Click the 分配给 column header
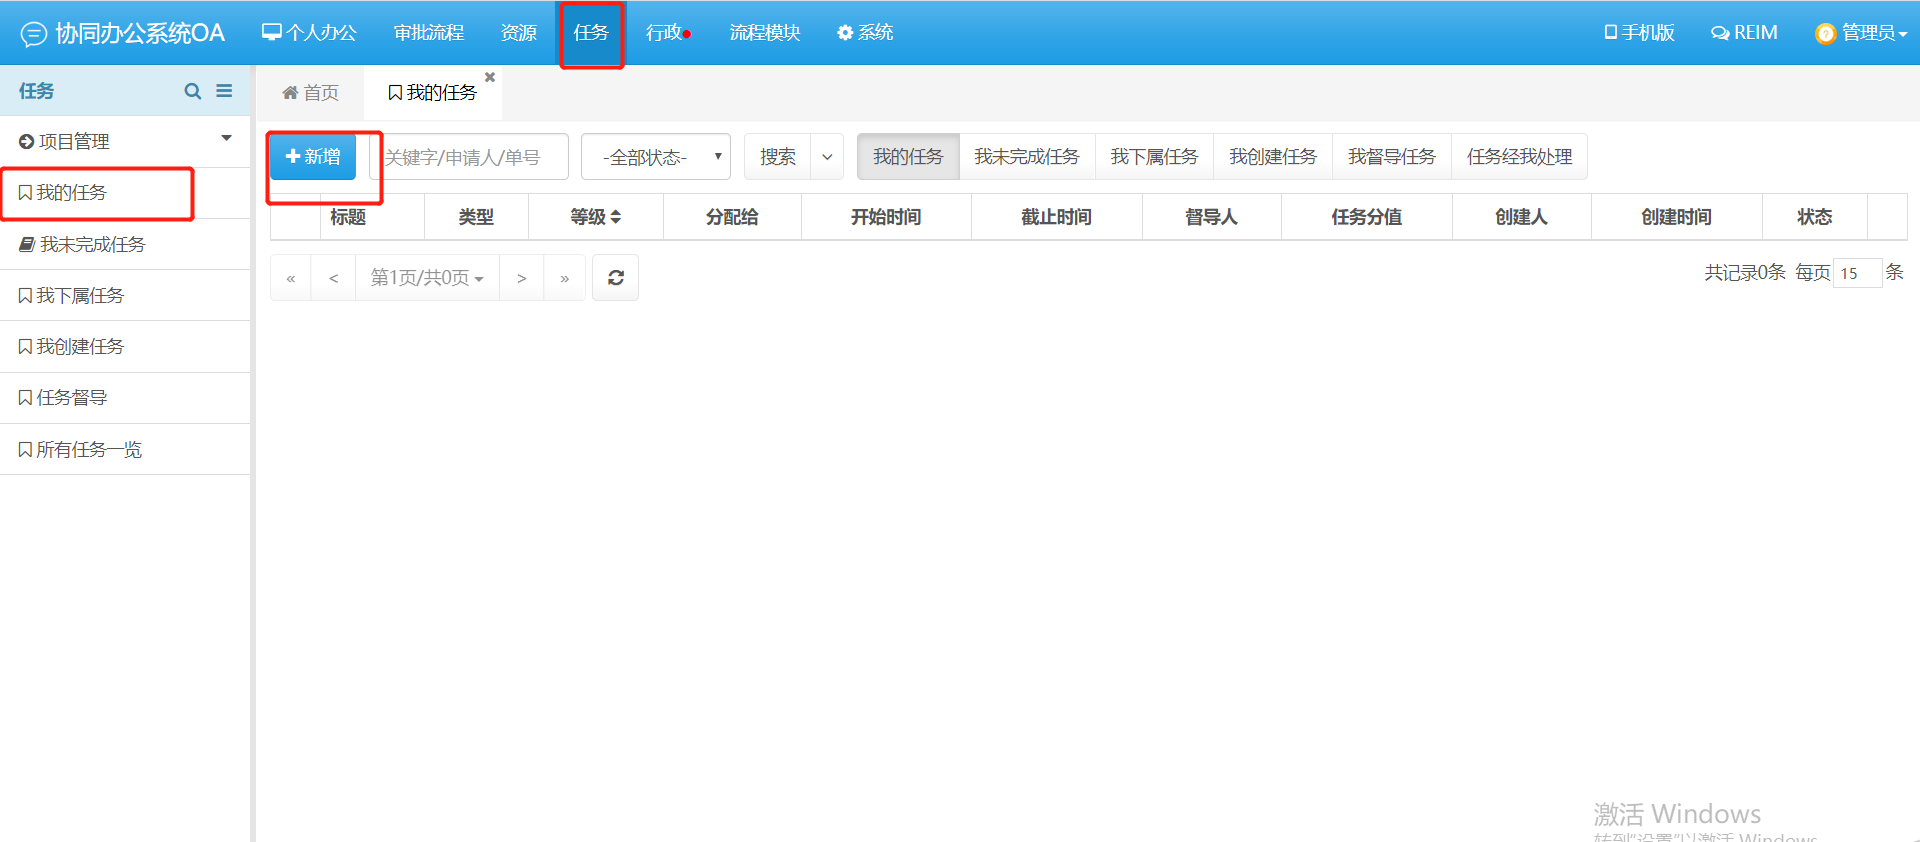Screen dimensions: 1920x842 732,217
